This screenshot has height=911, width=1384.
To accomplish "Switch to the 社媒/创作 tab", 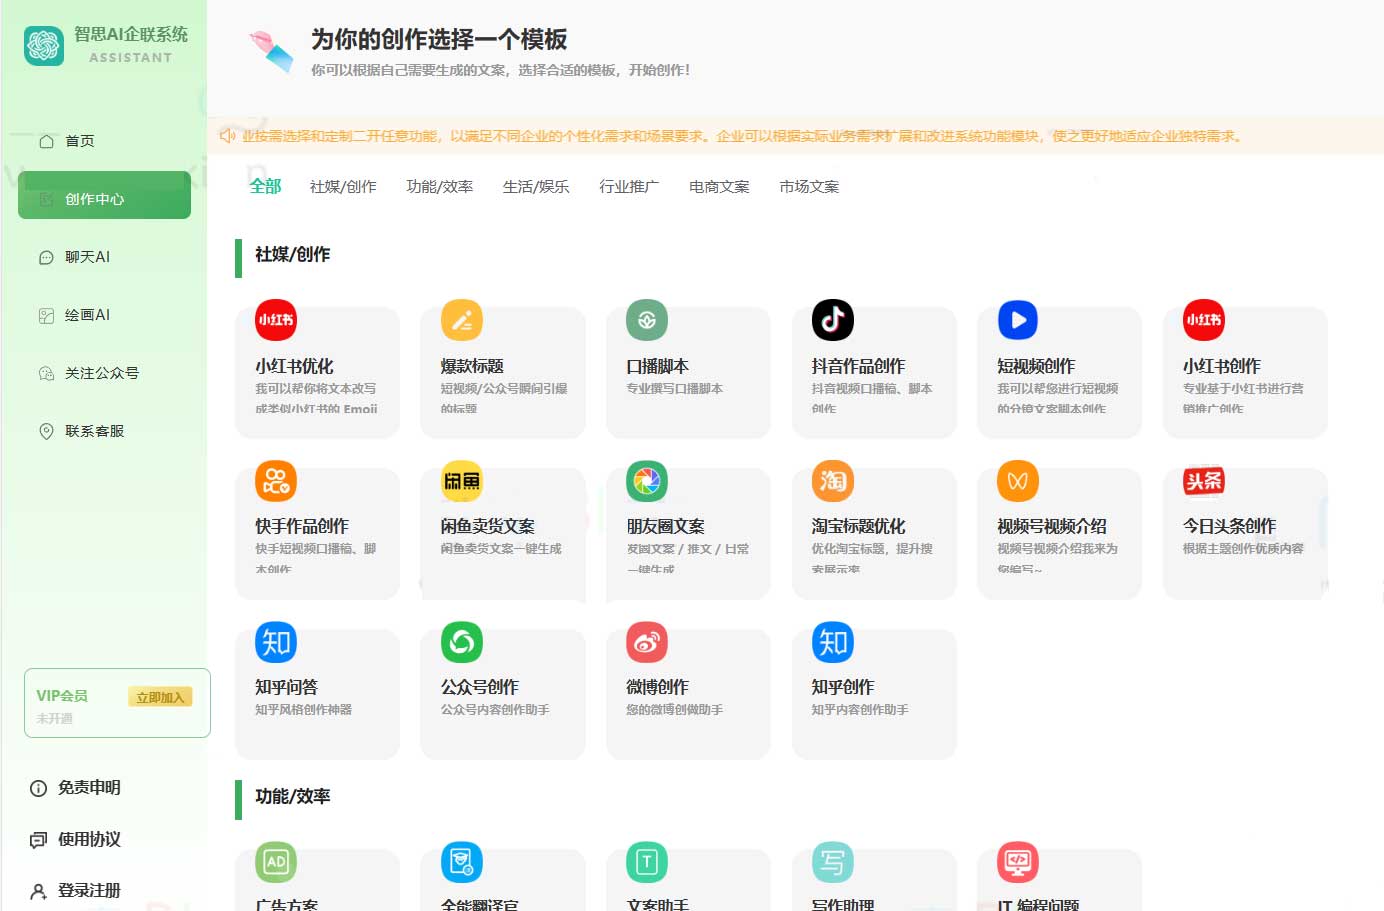I will point(343,187).
